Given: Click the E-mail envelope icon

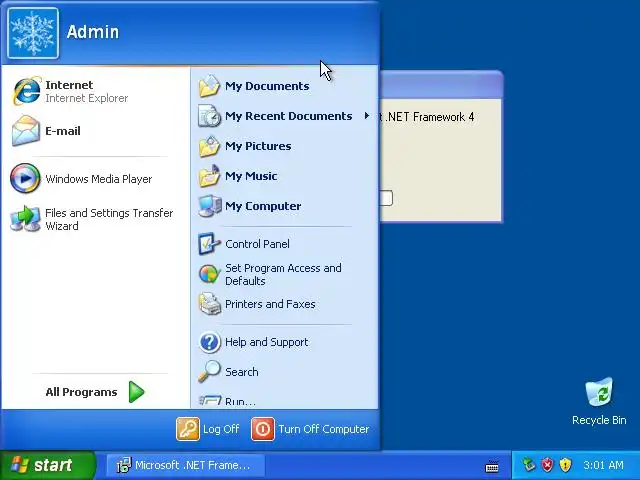Looking at the screenshot, I should [26, 131].
